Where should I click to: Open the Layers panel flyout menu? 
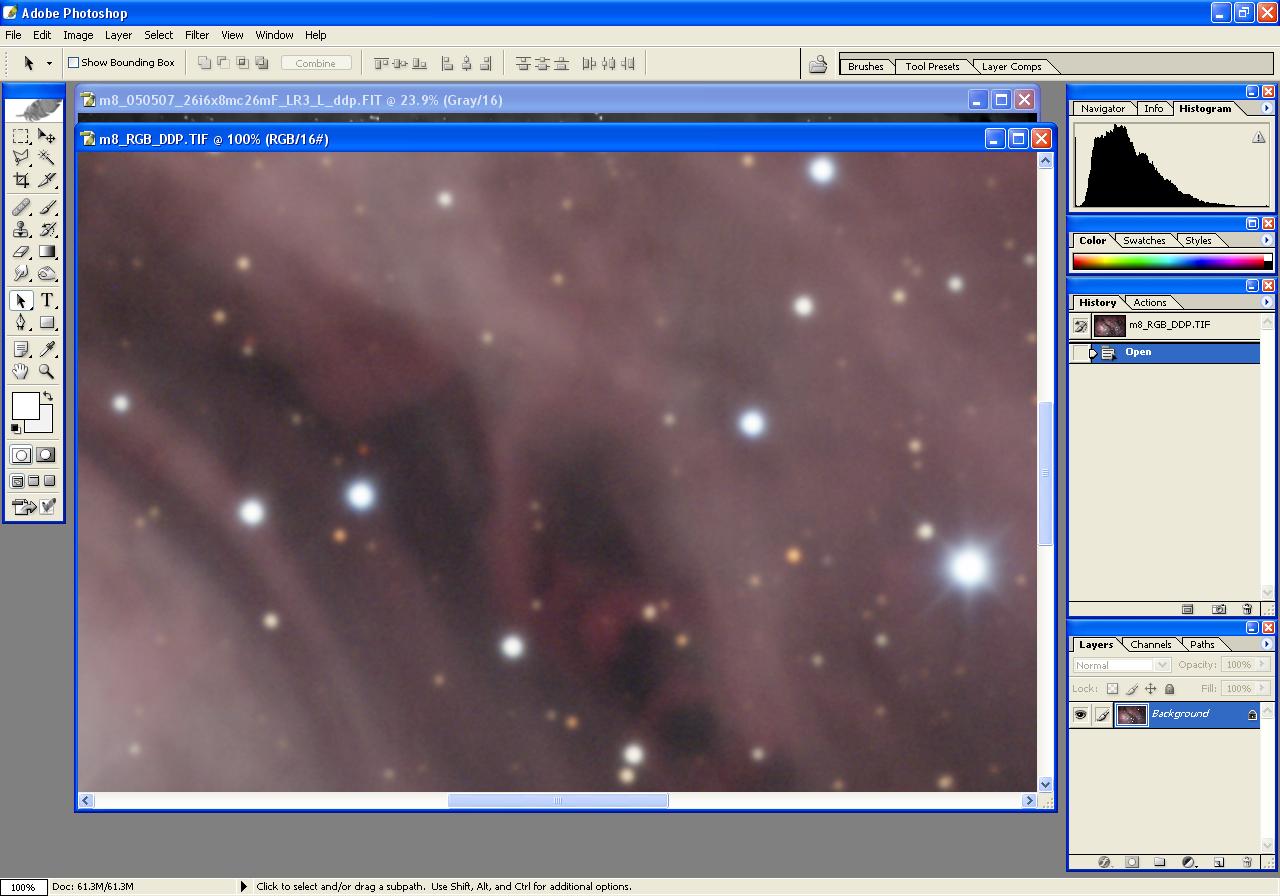[1266, 645]
